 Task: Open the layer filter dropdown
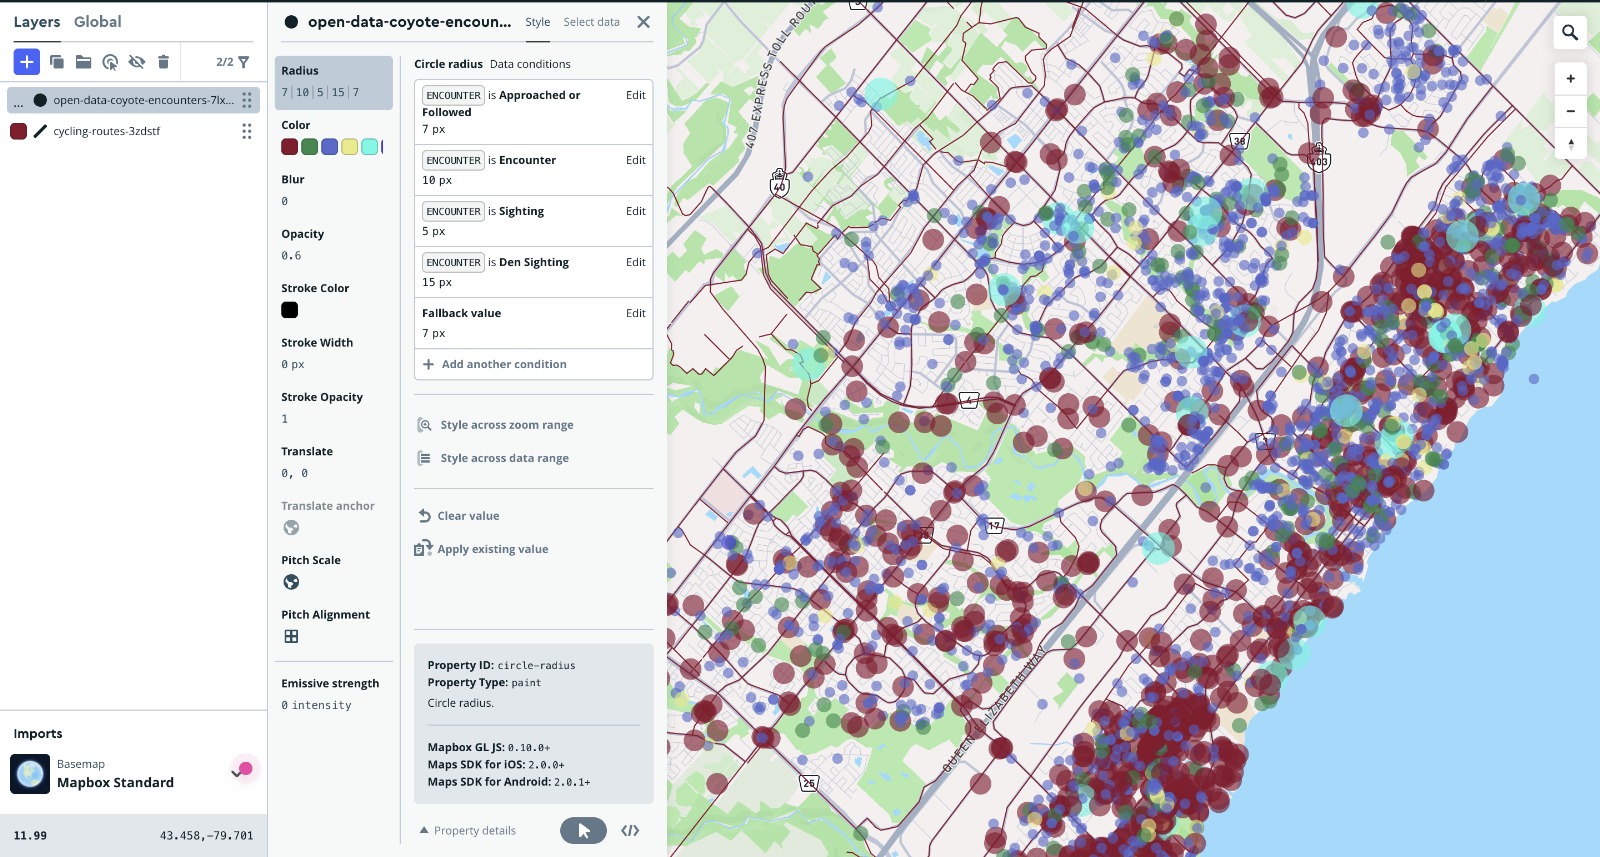click(x=243, y=62)
